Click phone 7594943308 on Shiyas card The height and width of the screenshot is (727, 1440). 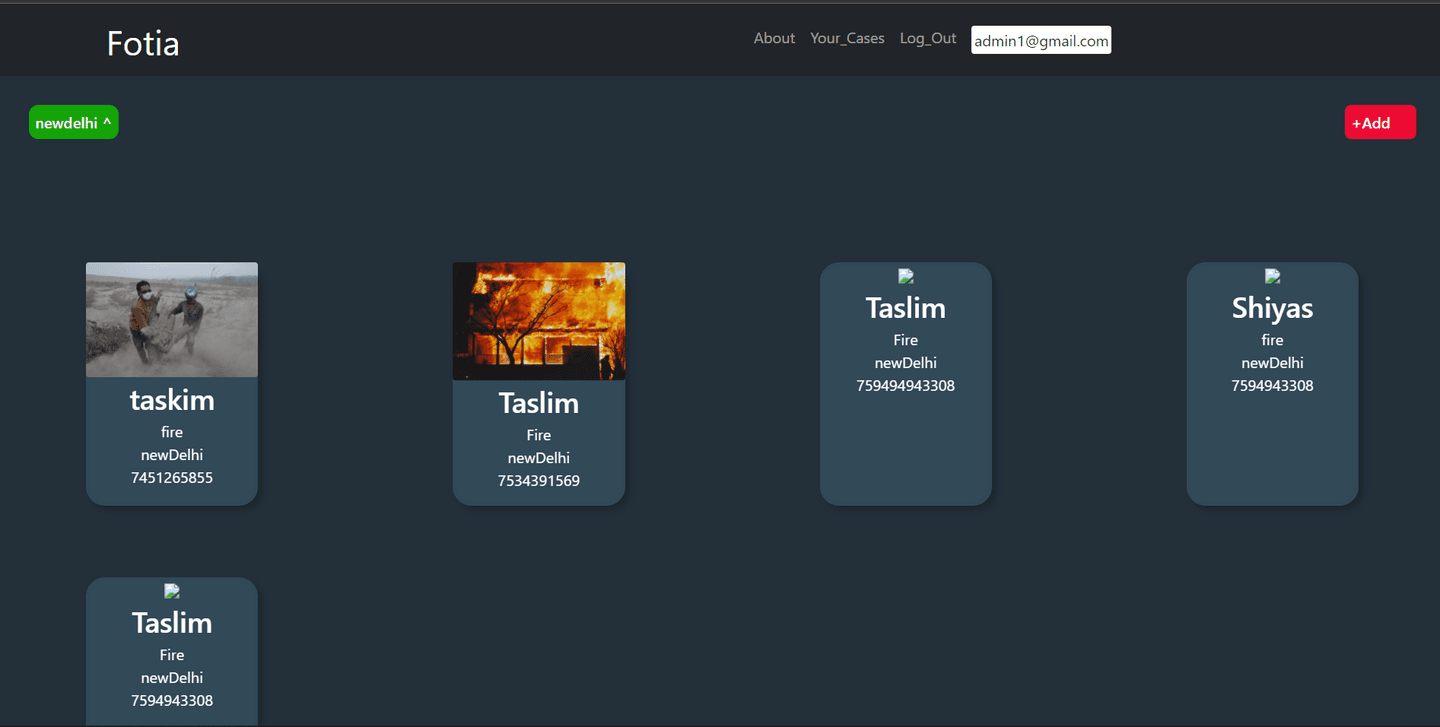(1272, 386)
